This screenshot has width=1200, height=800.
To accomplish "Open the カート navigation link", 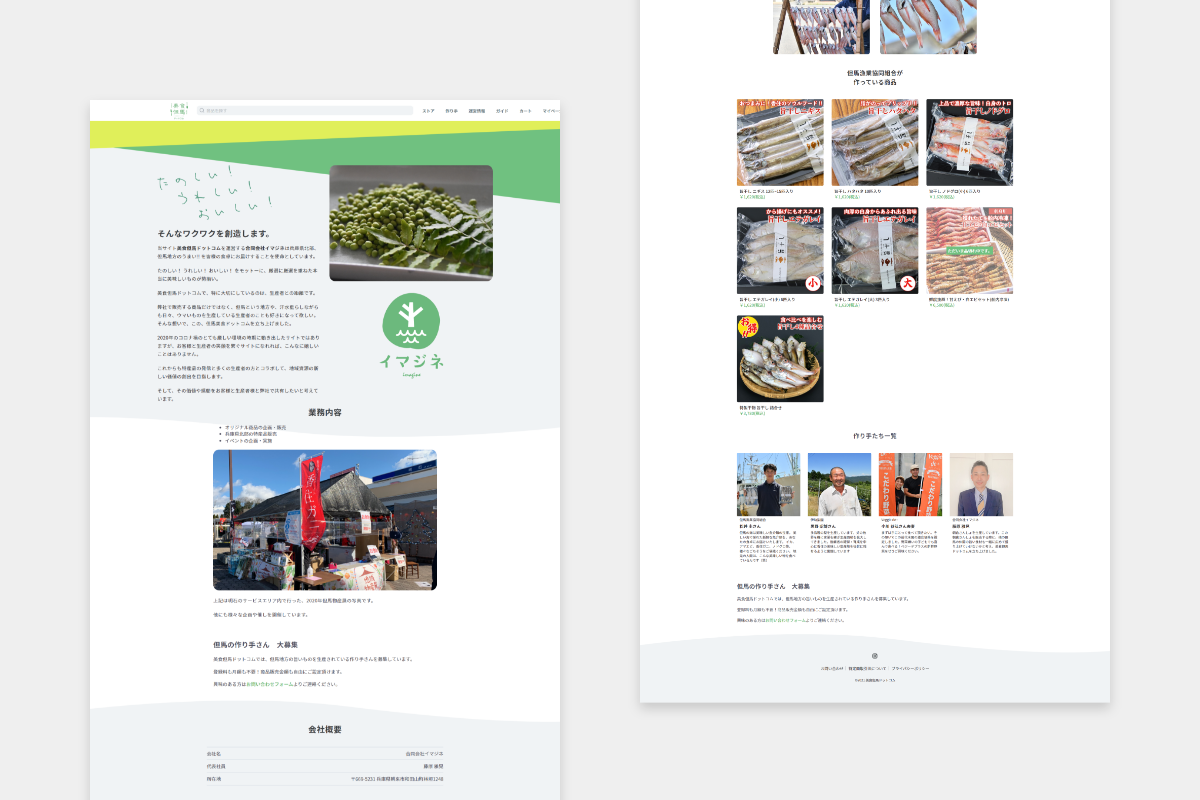I will pyautogui.click(x=525, y=111).
